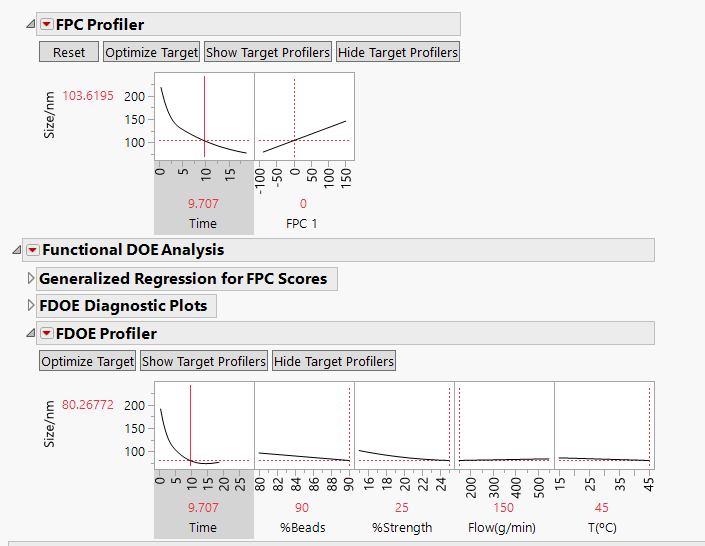Screen dimensions: 705x546
Task: Expand the FDOE Diagnostic Plots section
Action: (x=30, y=305)
